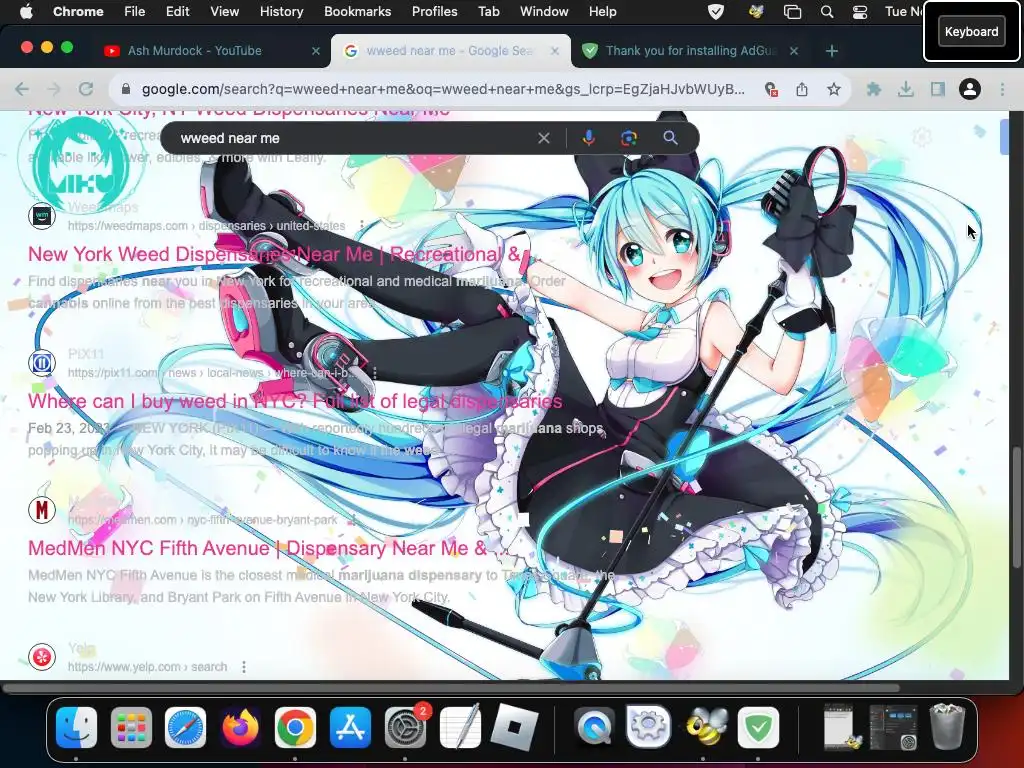Image resolution: width=1024 pixels, height=768 pixels.
Task: Open more options for PIX11 result
Action: [x=374, y=373]
